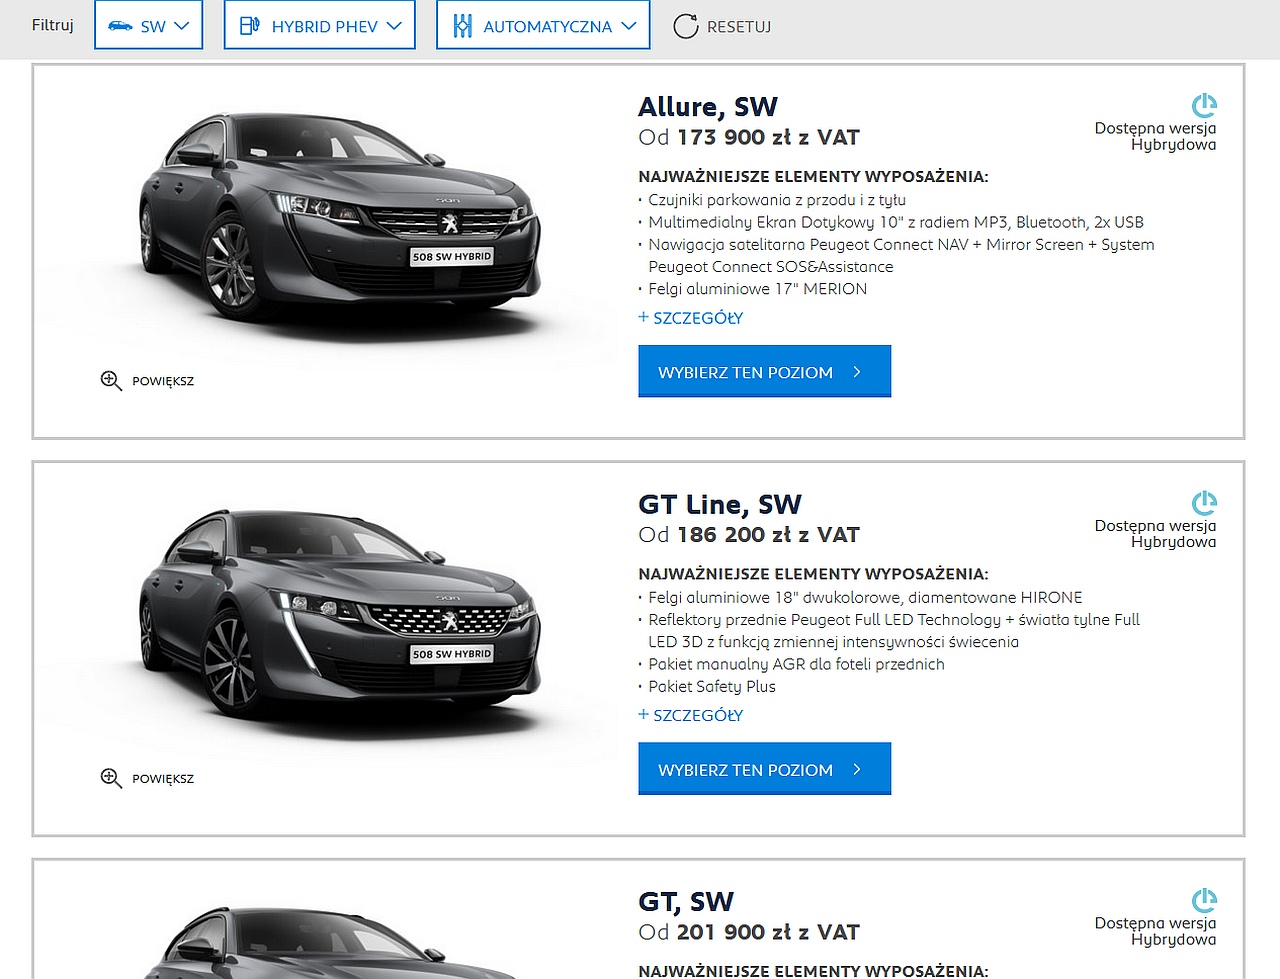Click Dostępna wersja Hybrydowa text on GT Line card

(x=1156, y=533)
